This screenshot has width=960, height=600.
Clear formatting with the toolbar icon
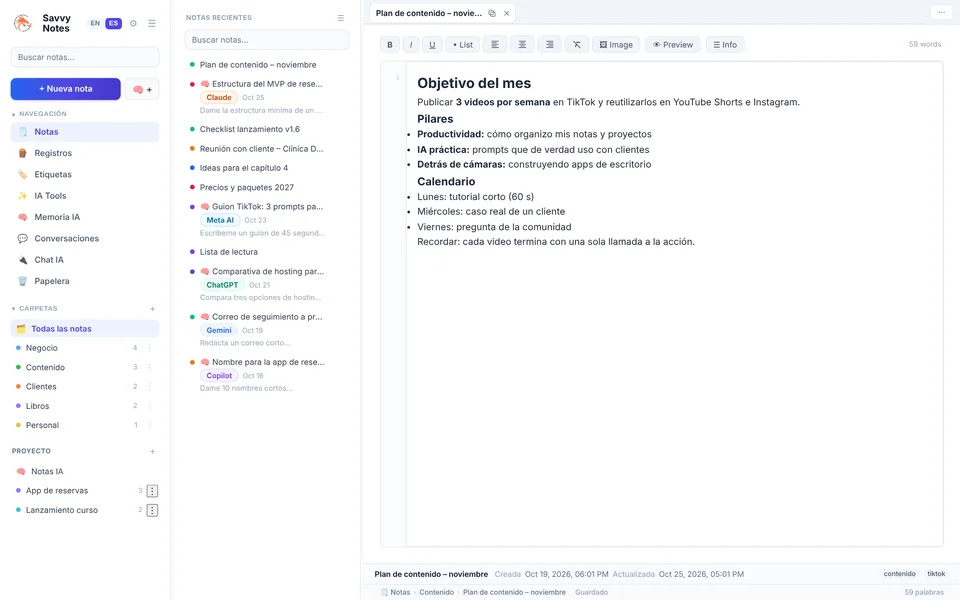pos(577,45)
